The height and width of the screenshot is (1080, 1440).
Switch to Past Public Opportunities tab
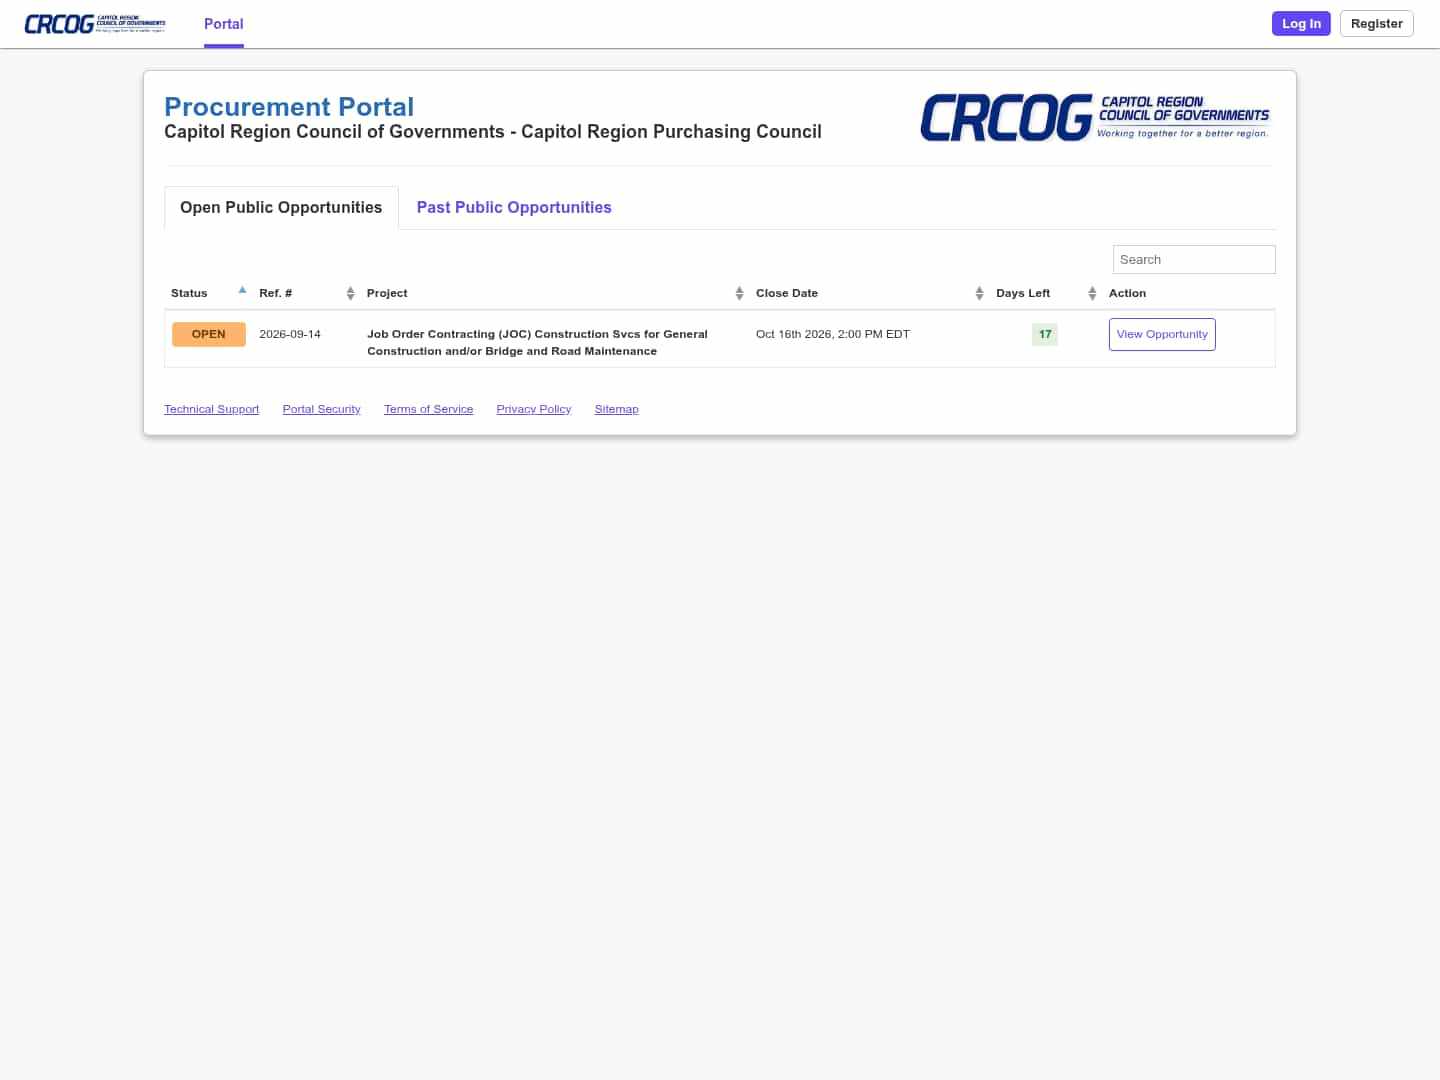[x=514, y=207]
